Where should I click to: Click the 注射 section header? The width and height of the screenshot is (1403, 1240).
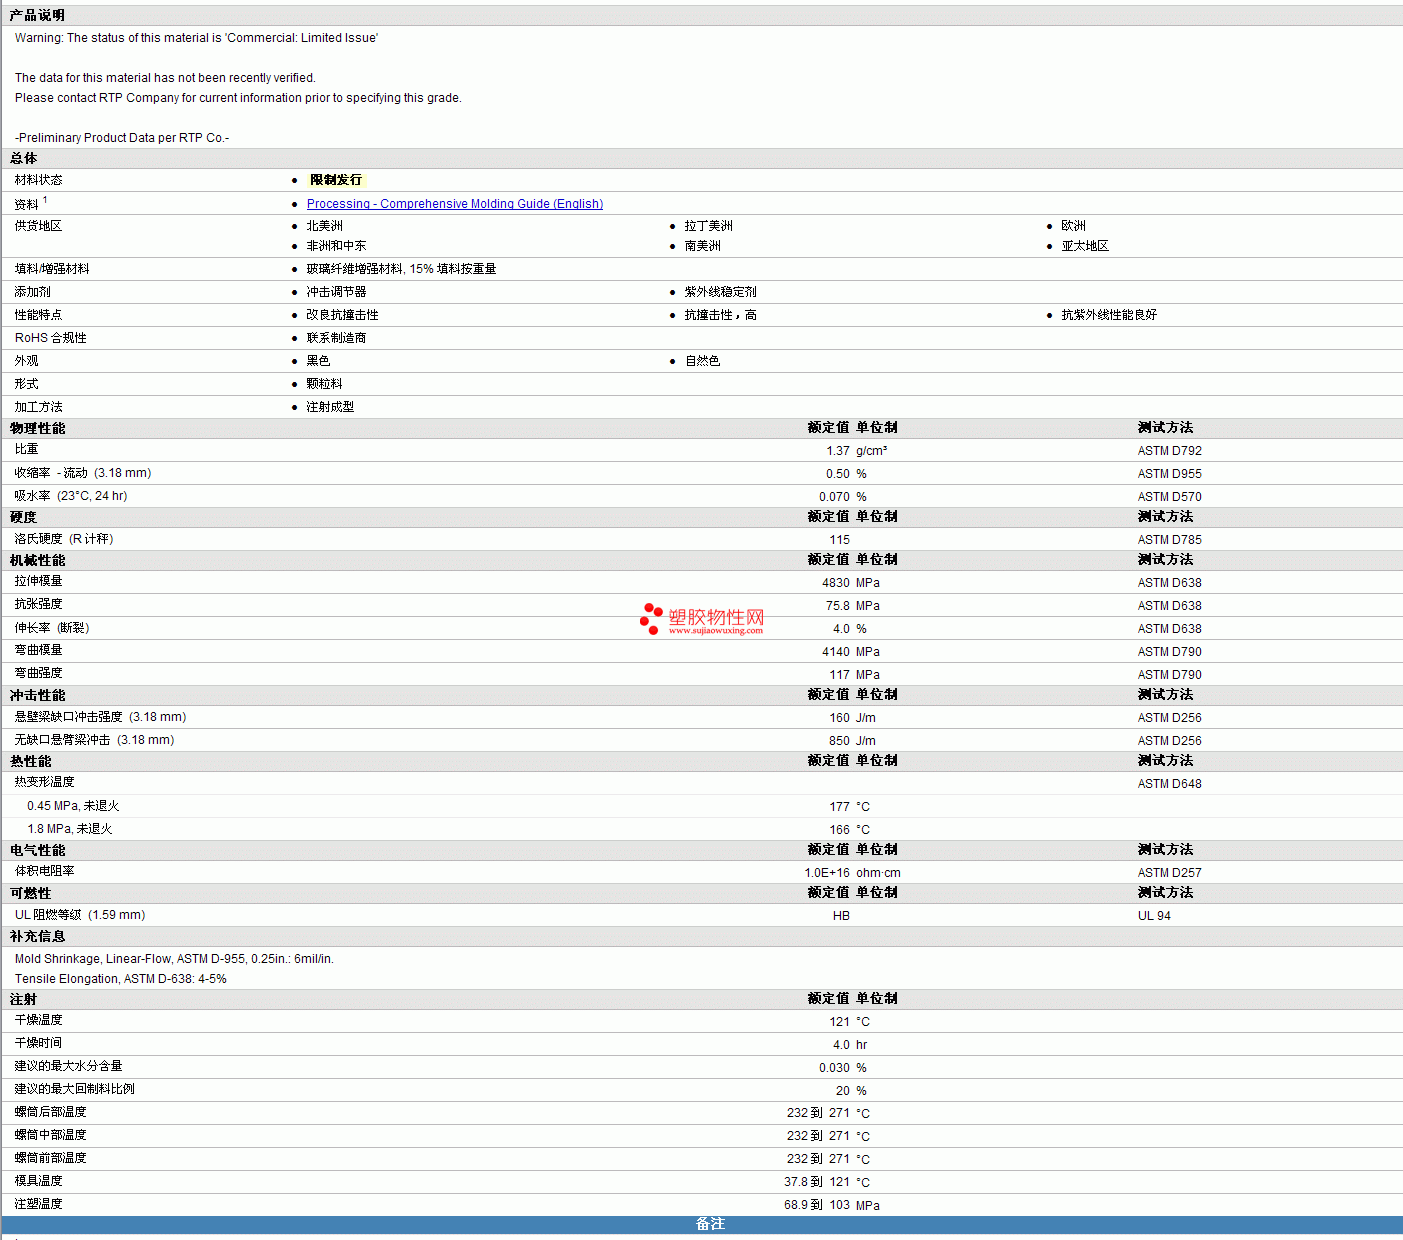(x=23, y=999)
